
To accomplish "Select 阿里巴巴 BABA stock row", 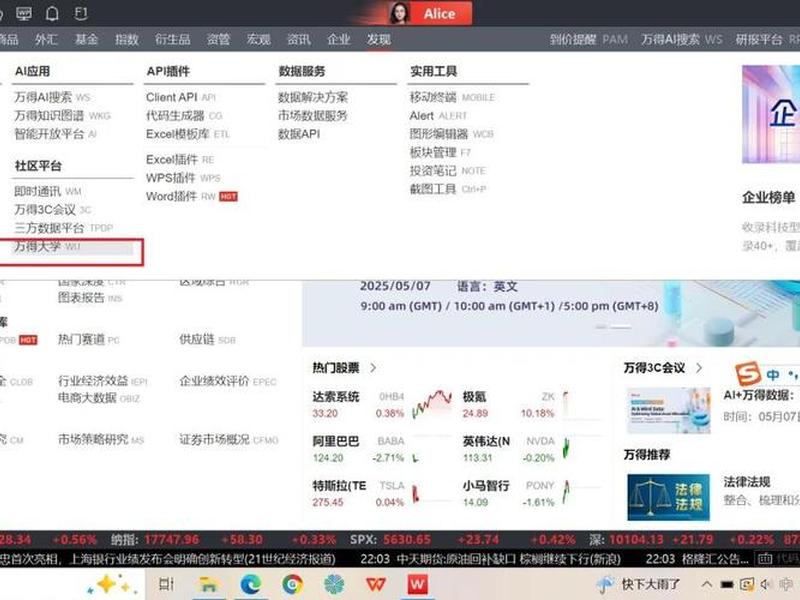I will point(381,449).
